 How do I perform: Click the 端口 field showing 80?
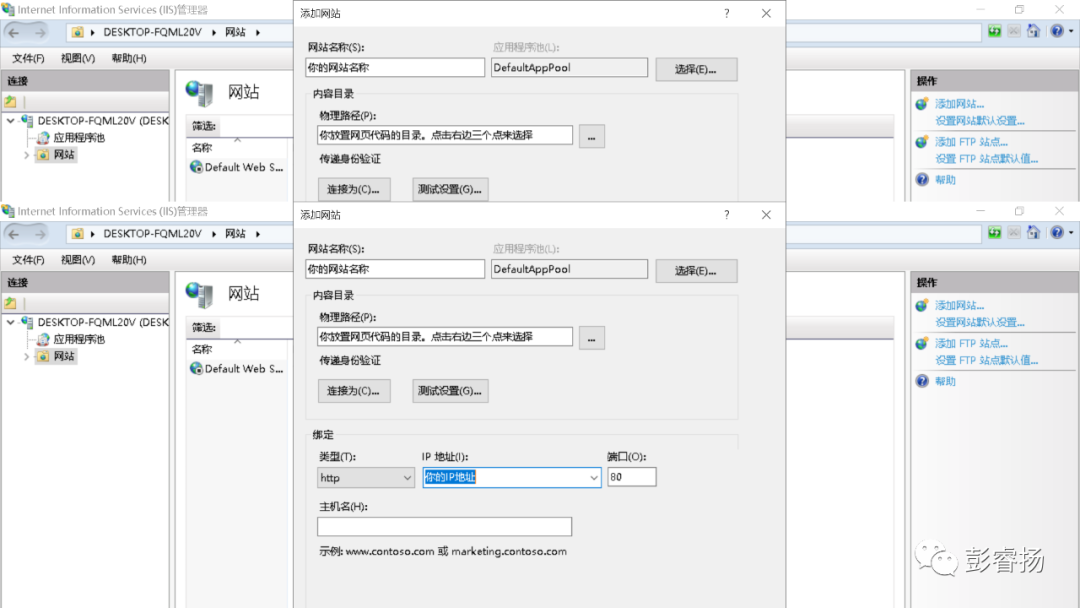point(632,477)
